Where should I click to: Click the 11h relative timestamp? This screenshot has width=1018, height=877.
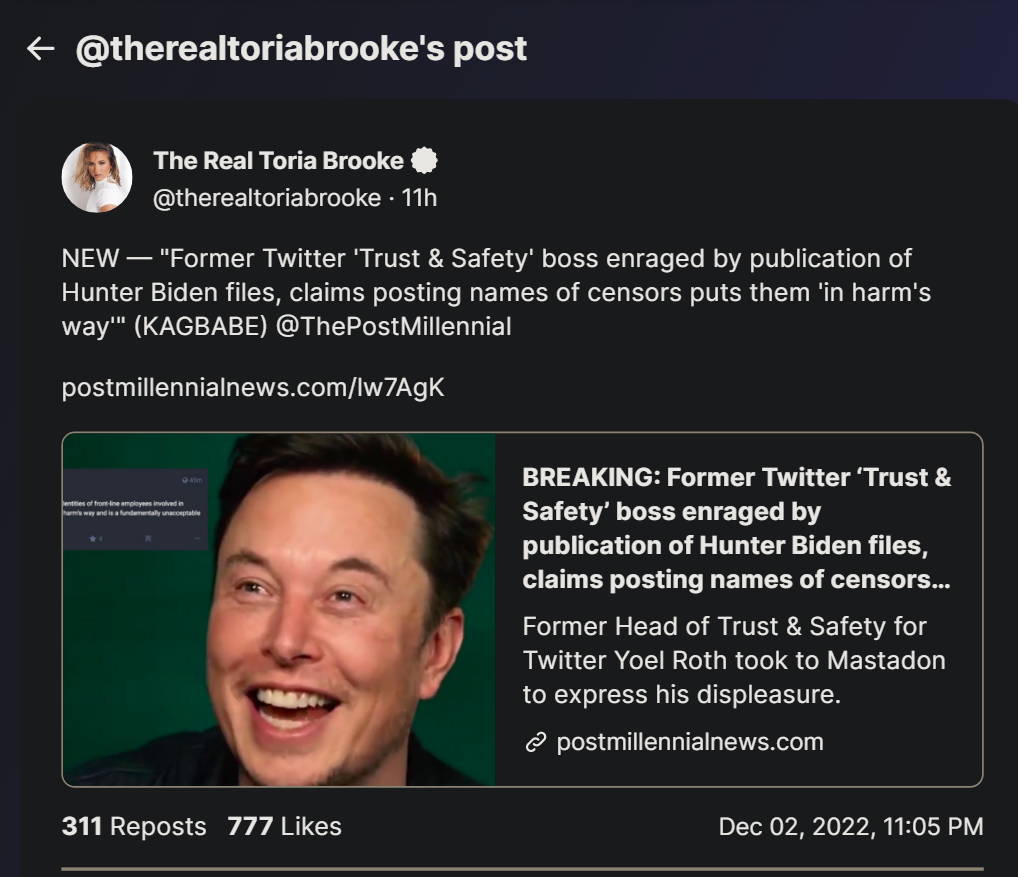coord(419,198)
